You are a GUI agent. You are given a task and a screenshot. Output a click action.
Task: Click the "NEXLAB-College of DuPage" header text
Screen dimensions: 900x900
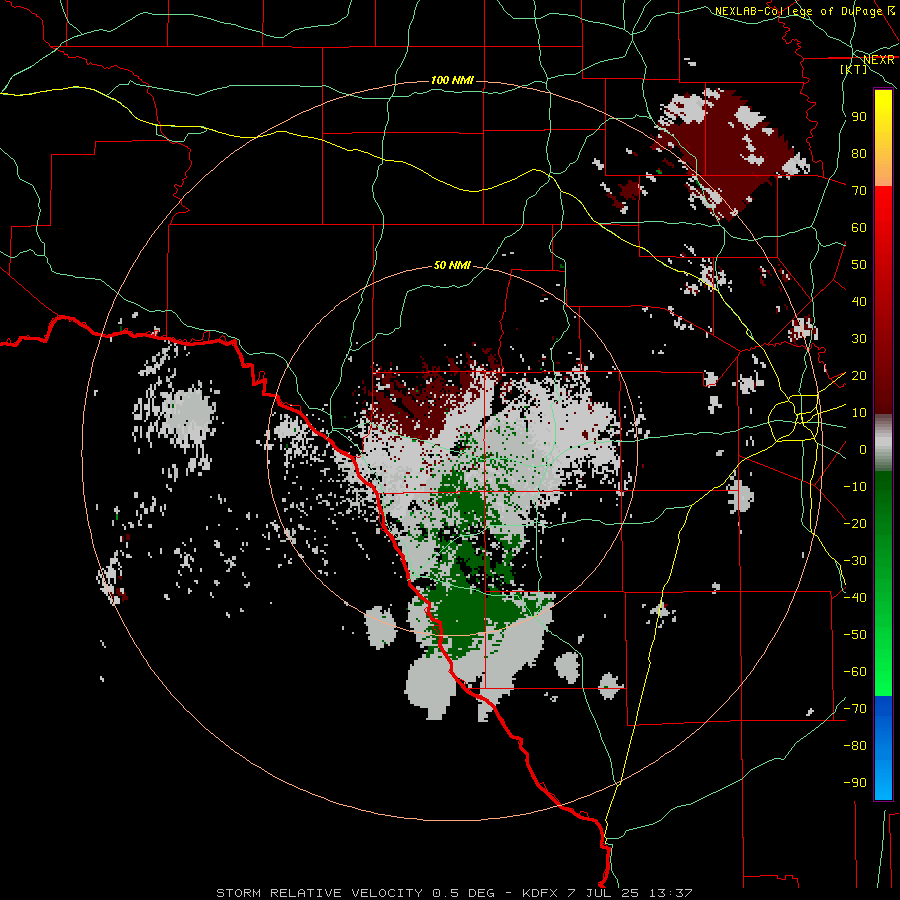tap(798, 11)
